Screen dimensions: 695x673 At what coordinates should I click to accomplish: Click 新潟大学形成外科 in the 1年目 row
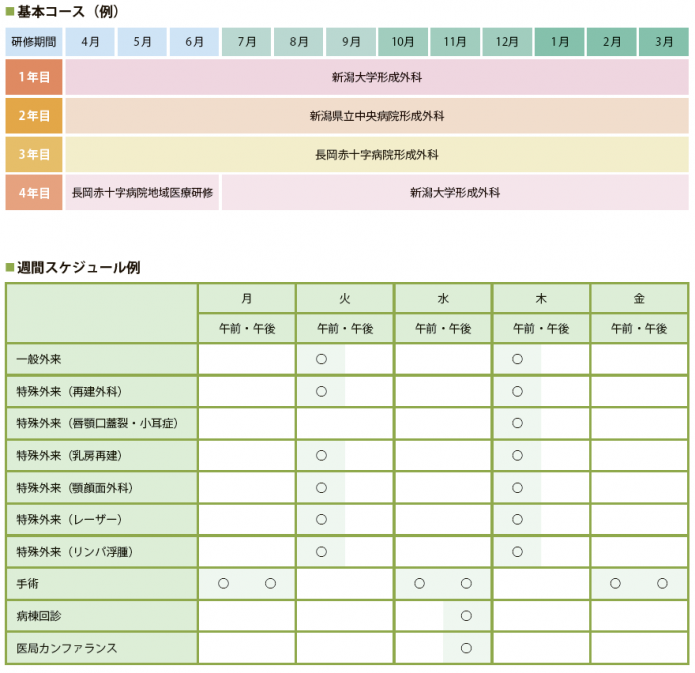tap(377, 77)
